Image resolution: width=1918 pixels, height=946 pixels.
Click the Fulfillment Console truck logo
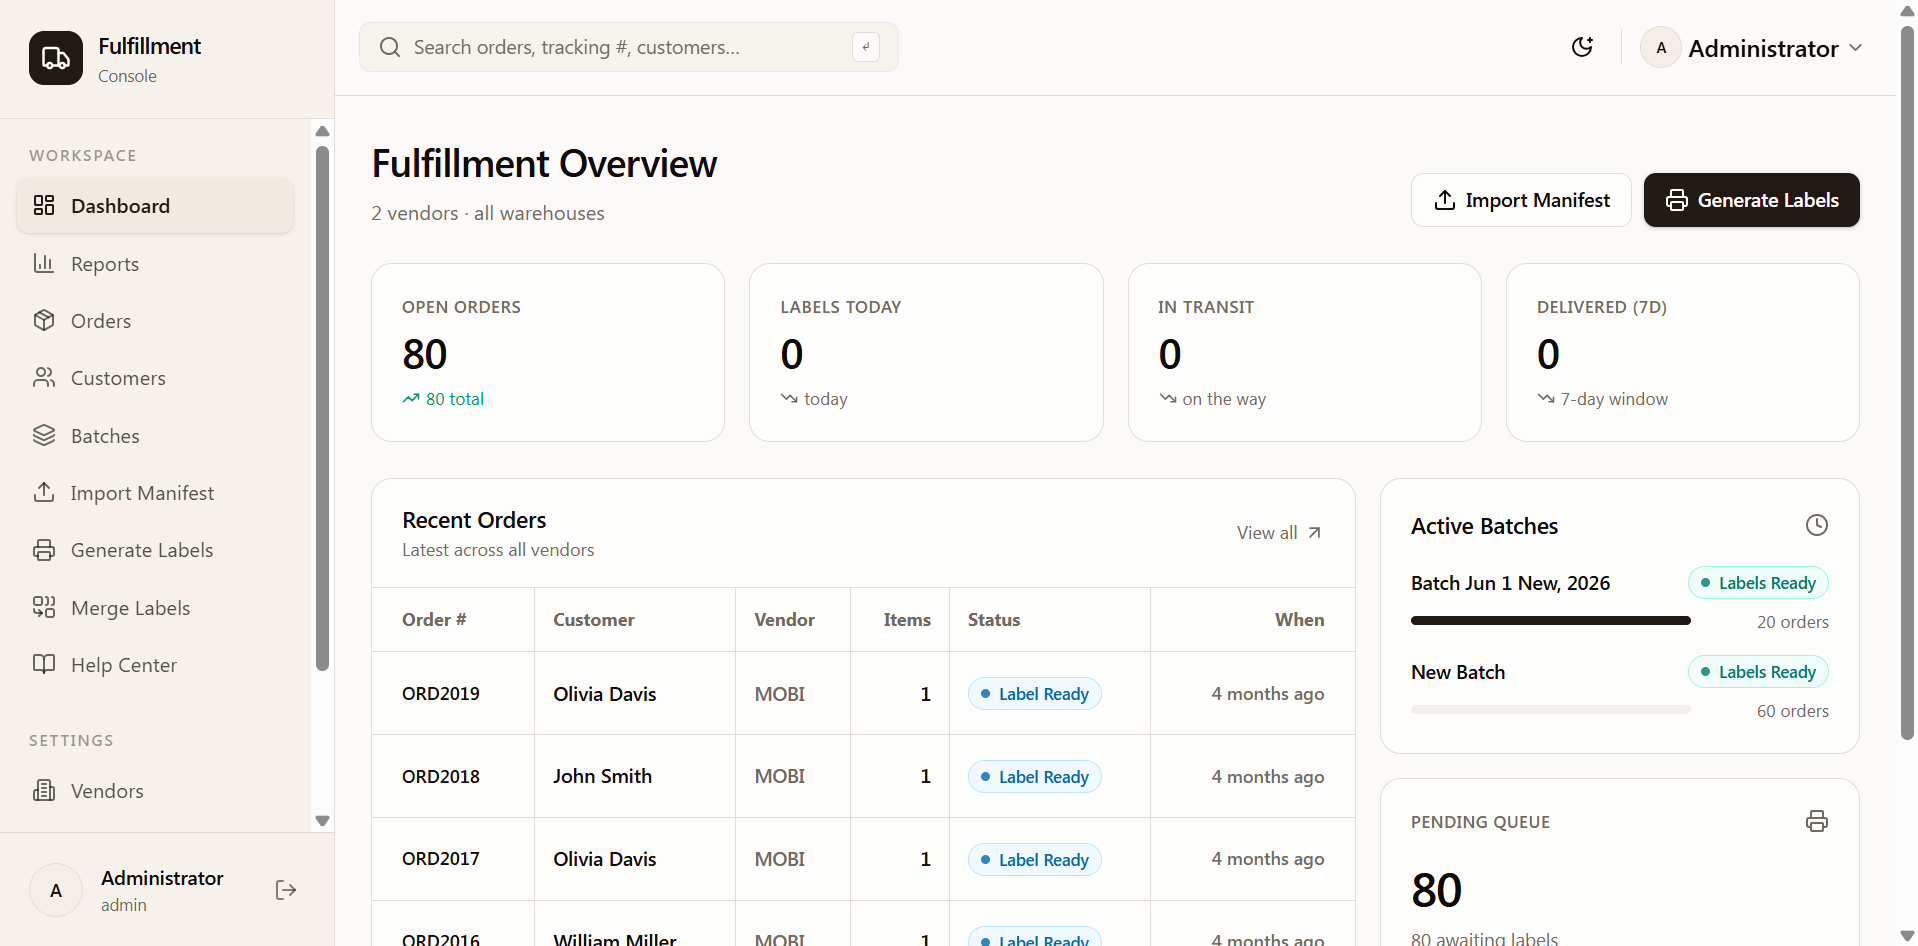(56, 58)
